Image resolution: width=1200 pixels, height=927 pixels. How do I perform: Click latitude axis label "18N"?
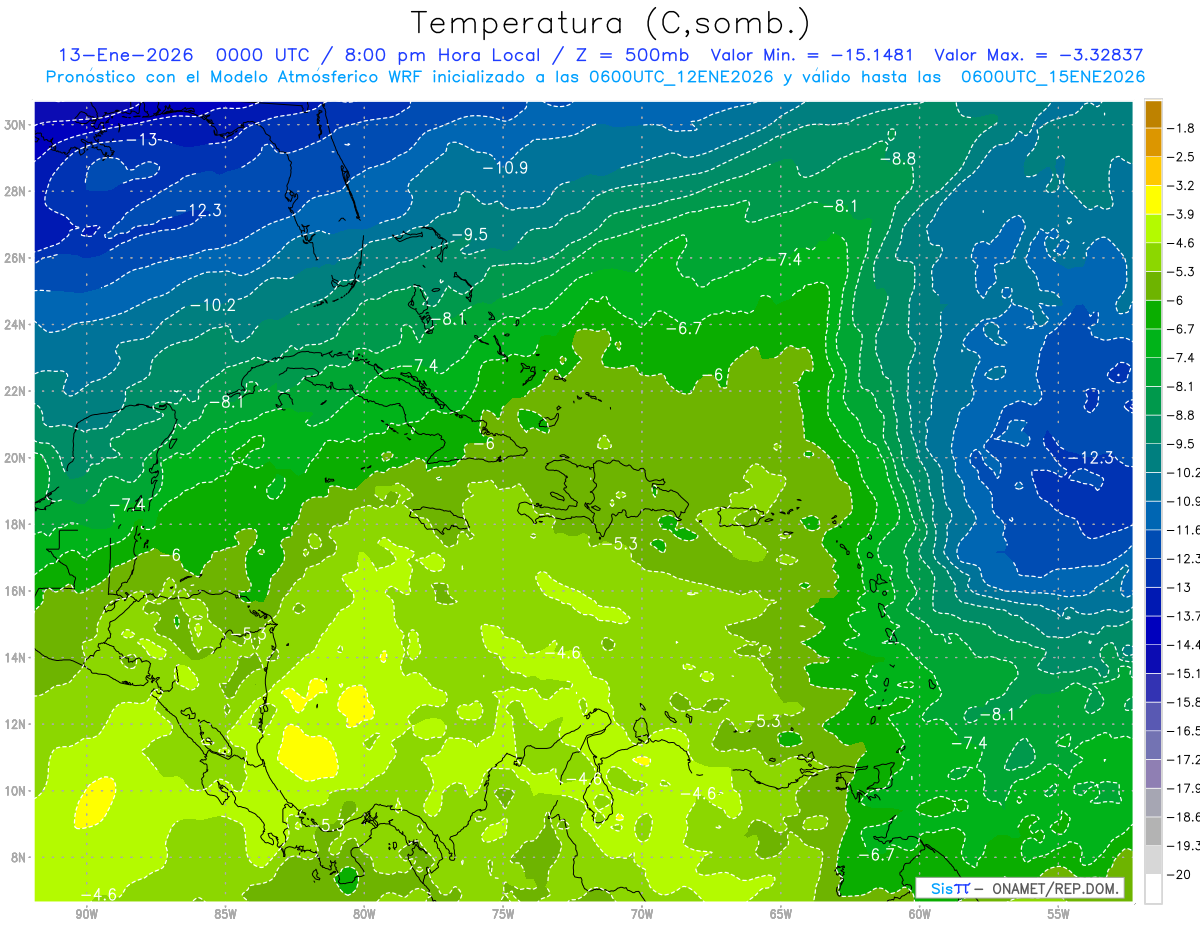(x=17, y=524)
